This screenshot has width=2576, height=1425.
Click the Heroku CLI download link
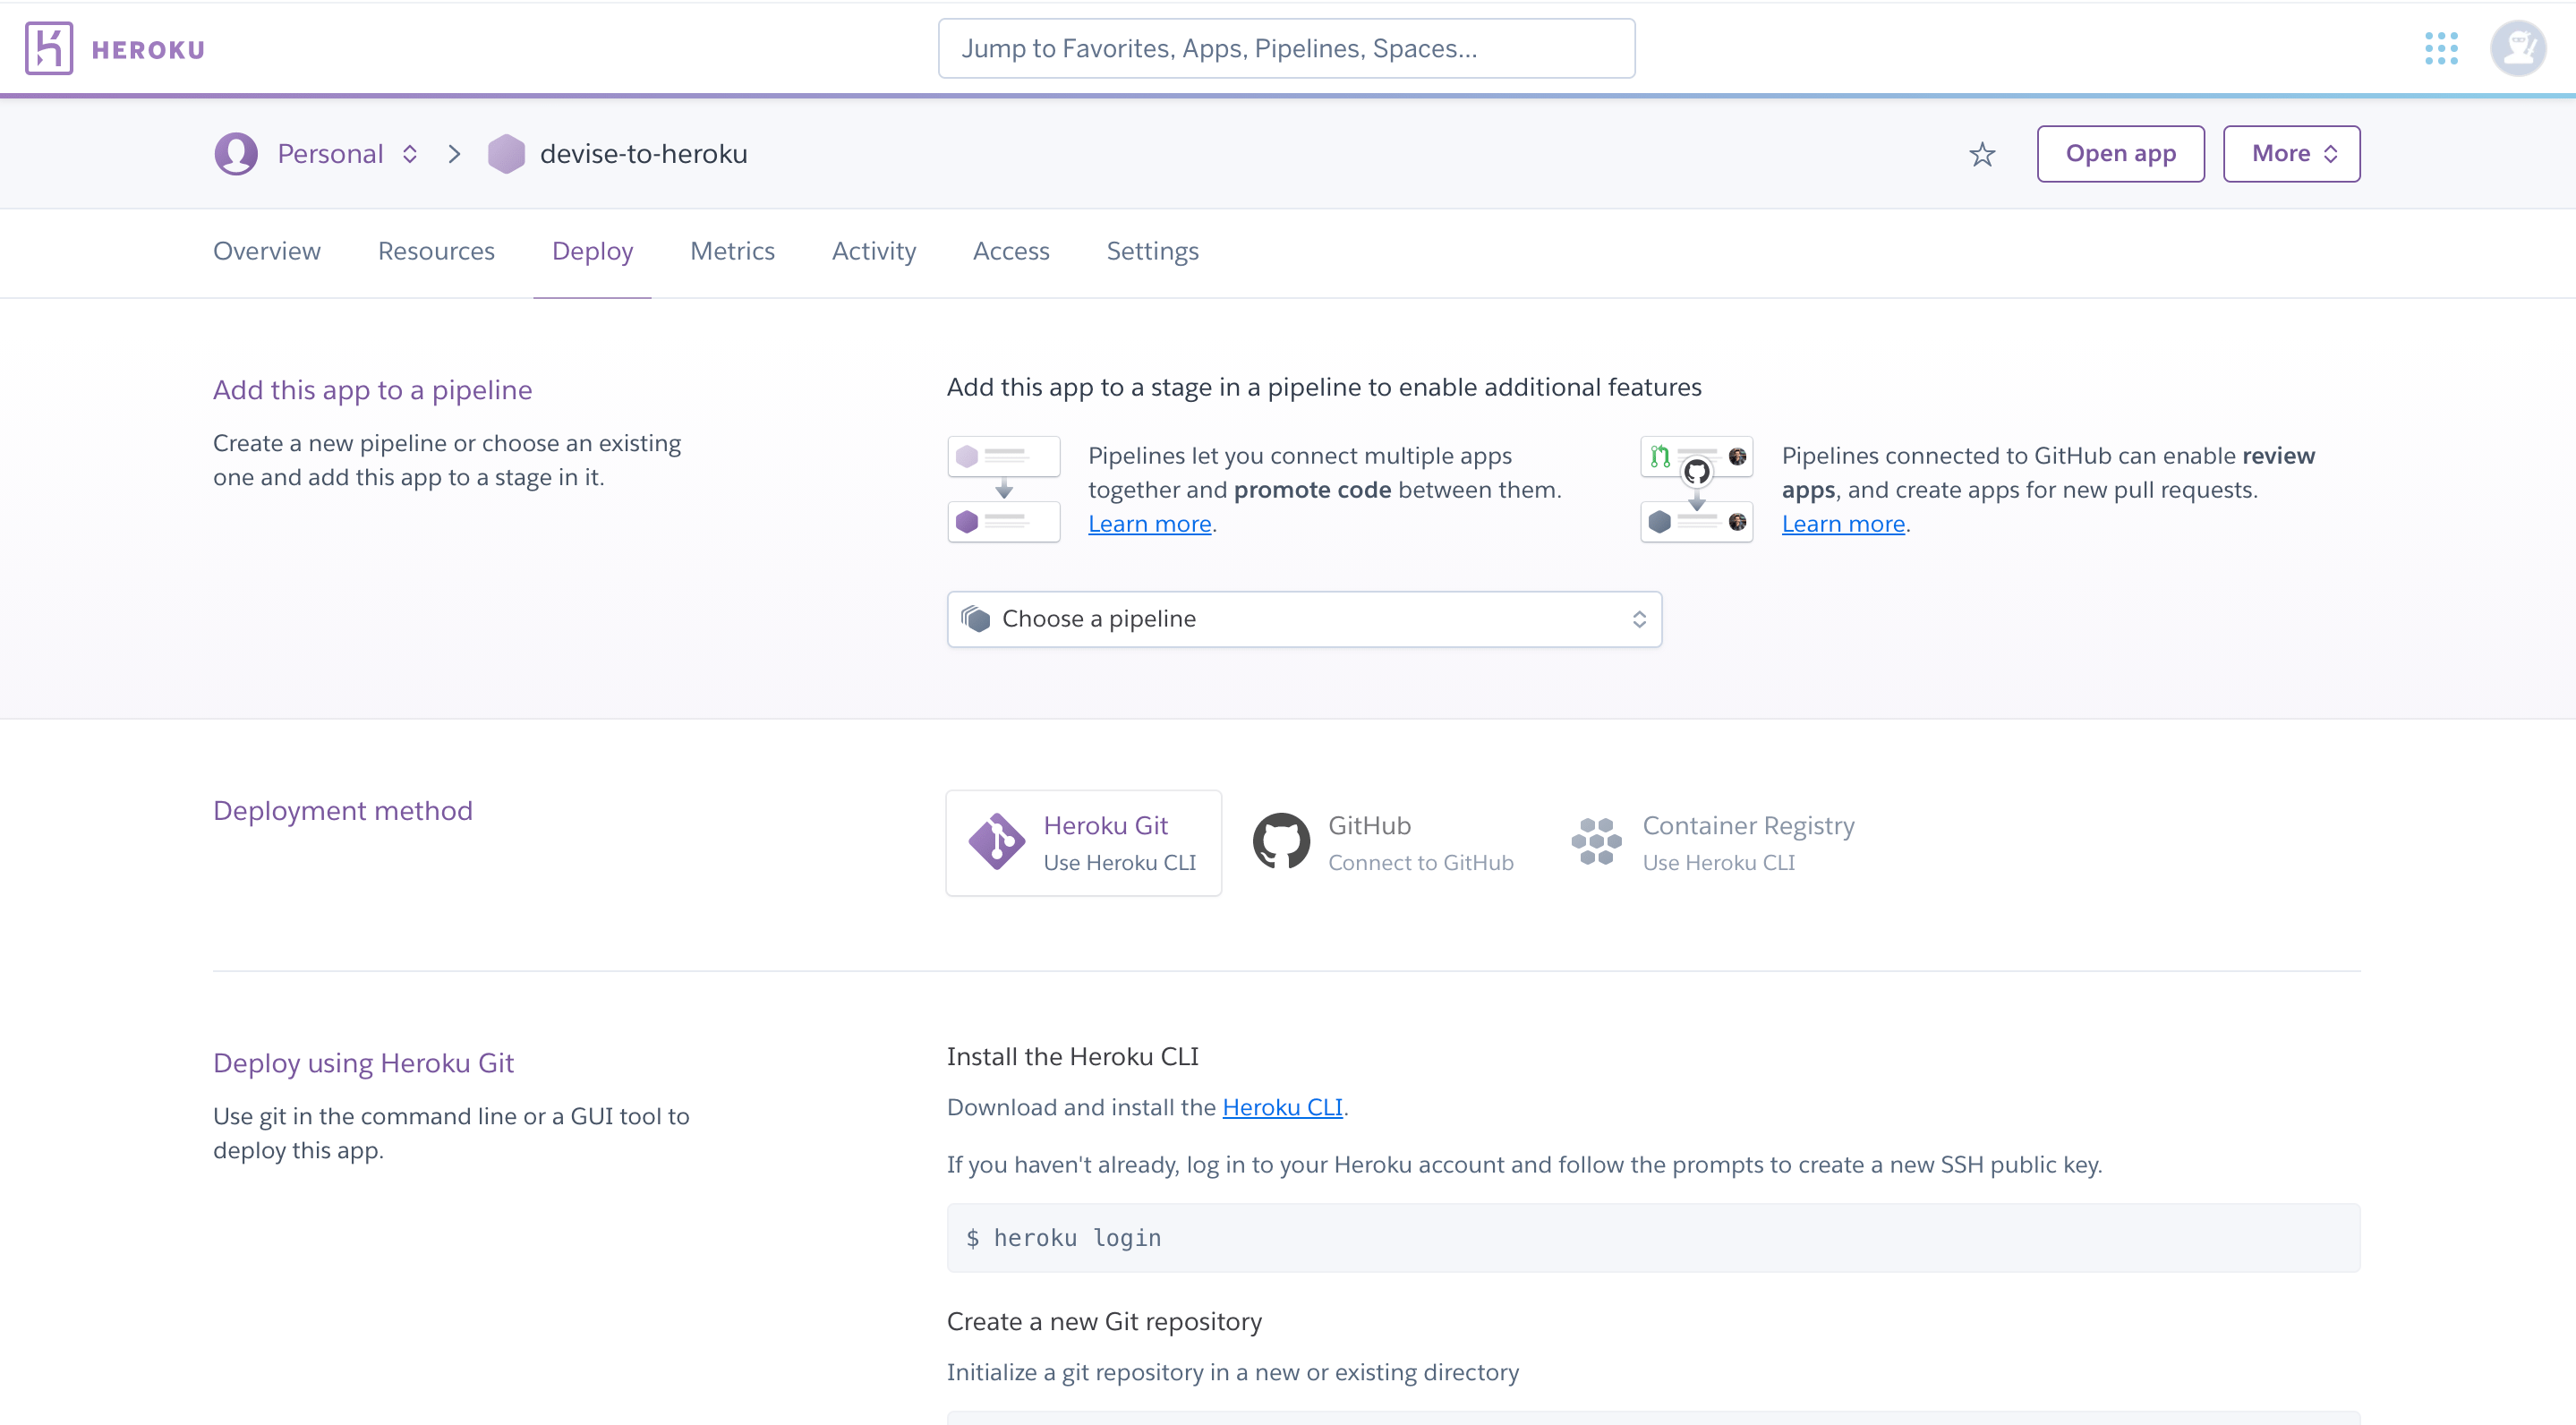tap(1283, 1107)
